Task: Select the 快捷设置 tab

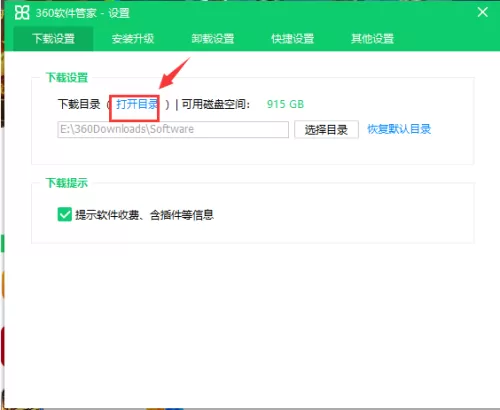Action: [292, 39]
